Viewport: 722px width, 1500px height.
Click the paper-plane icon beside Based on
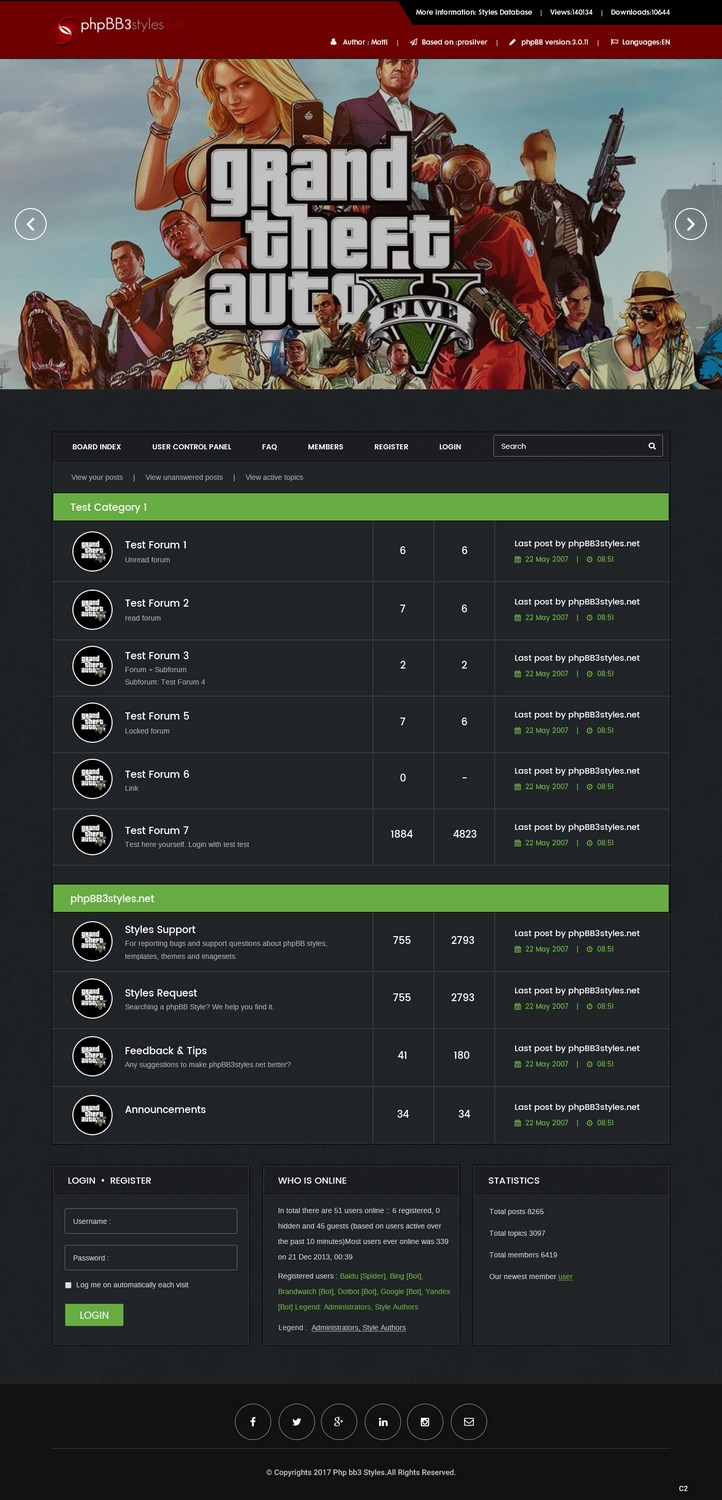pos(413,42)
